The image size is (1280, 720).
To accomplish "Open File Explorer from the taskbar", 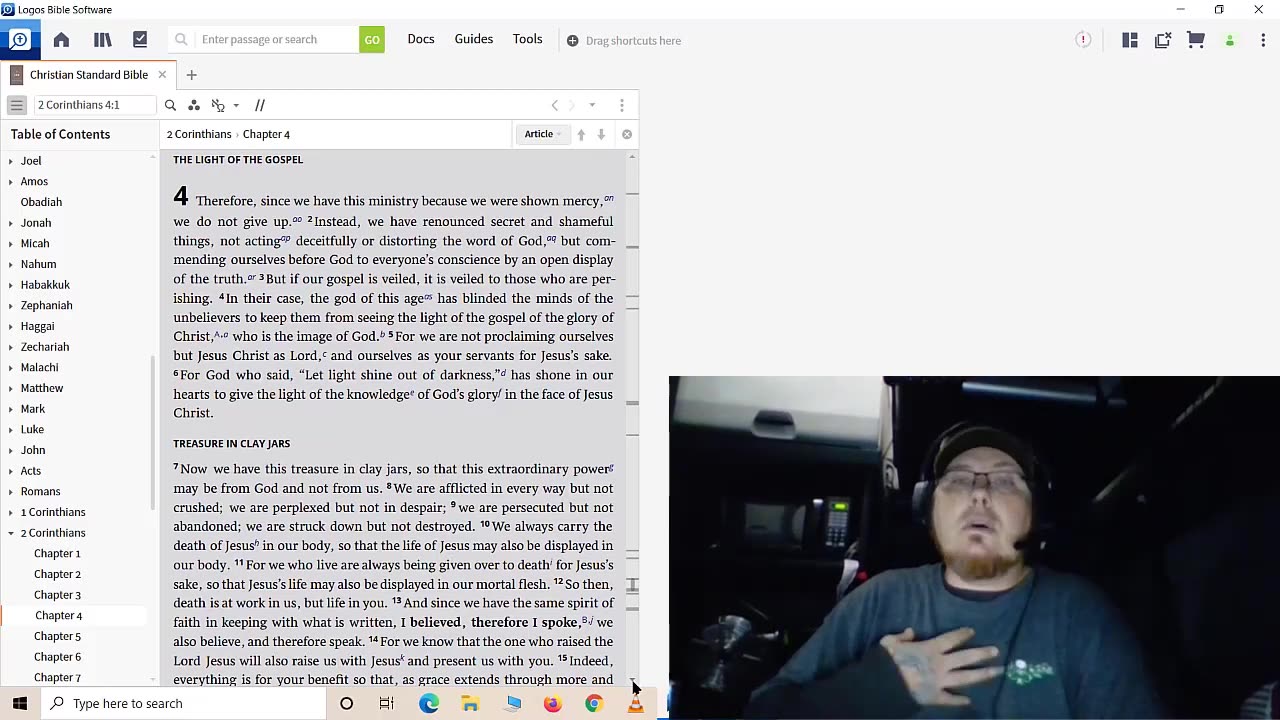I will click(470, 704).
